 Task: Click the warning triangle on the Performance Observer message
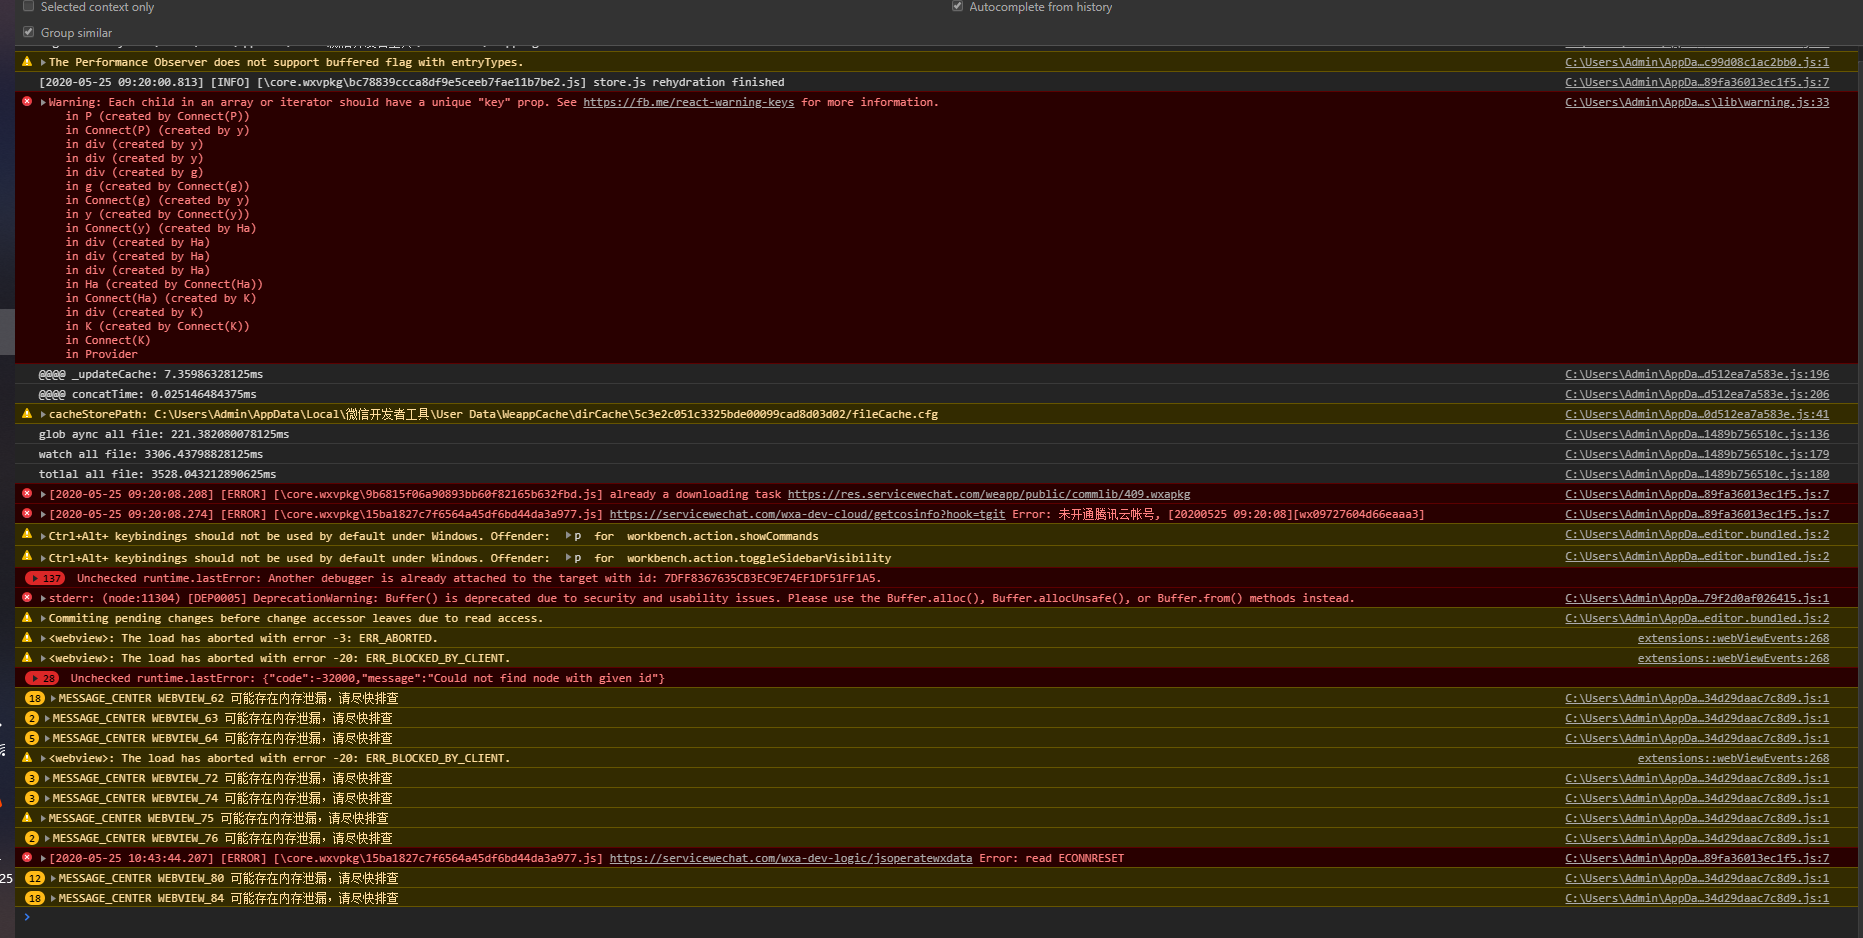pos(27,62)
